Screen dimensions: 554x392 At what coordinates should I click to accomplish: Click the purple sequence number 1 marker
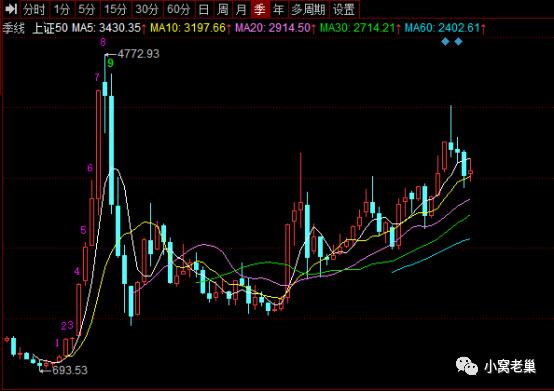(x=57, y=343)
